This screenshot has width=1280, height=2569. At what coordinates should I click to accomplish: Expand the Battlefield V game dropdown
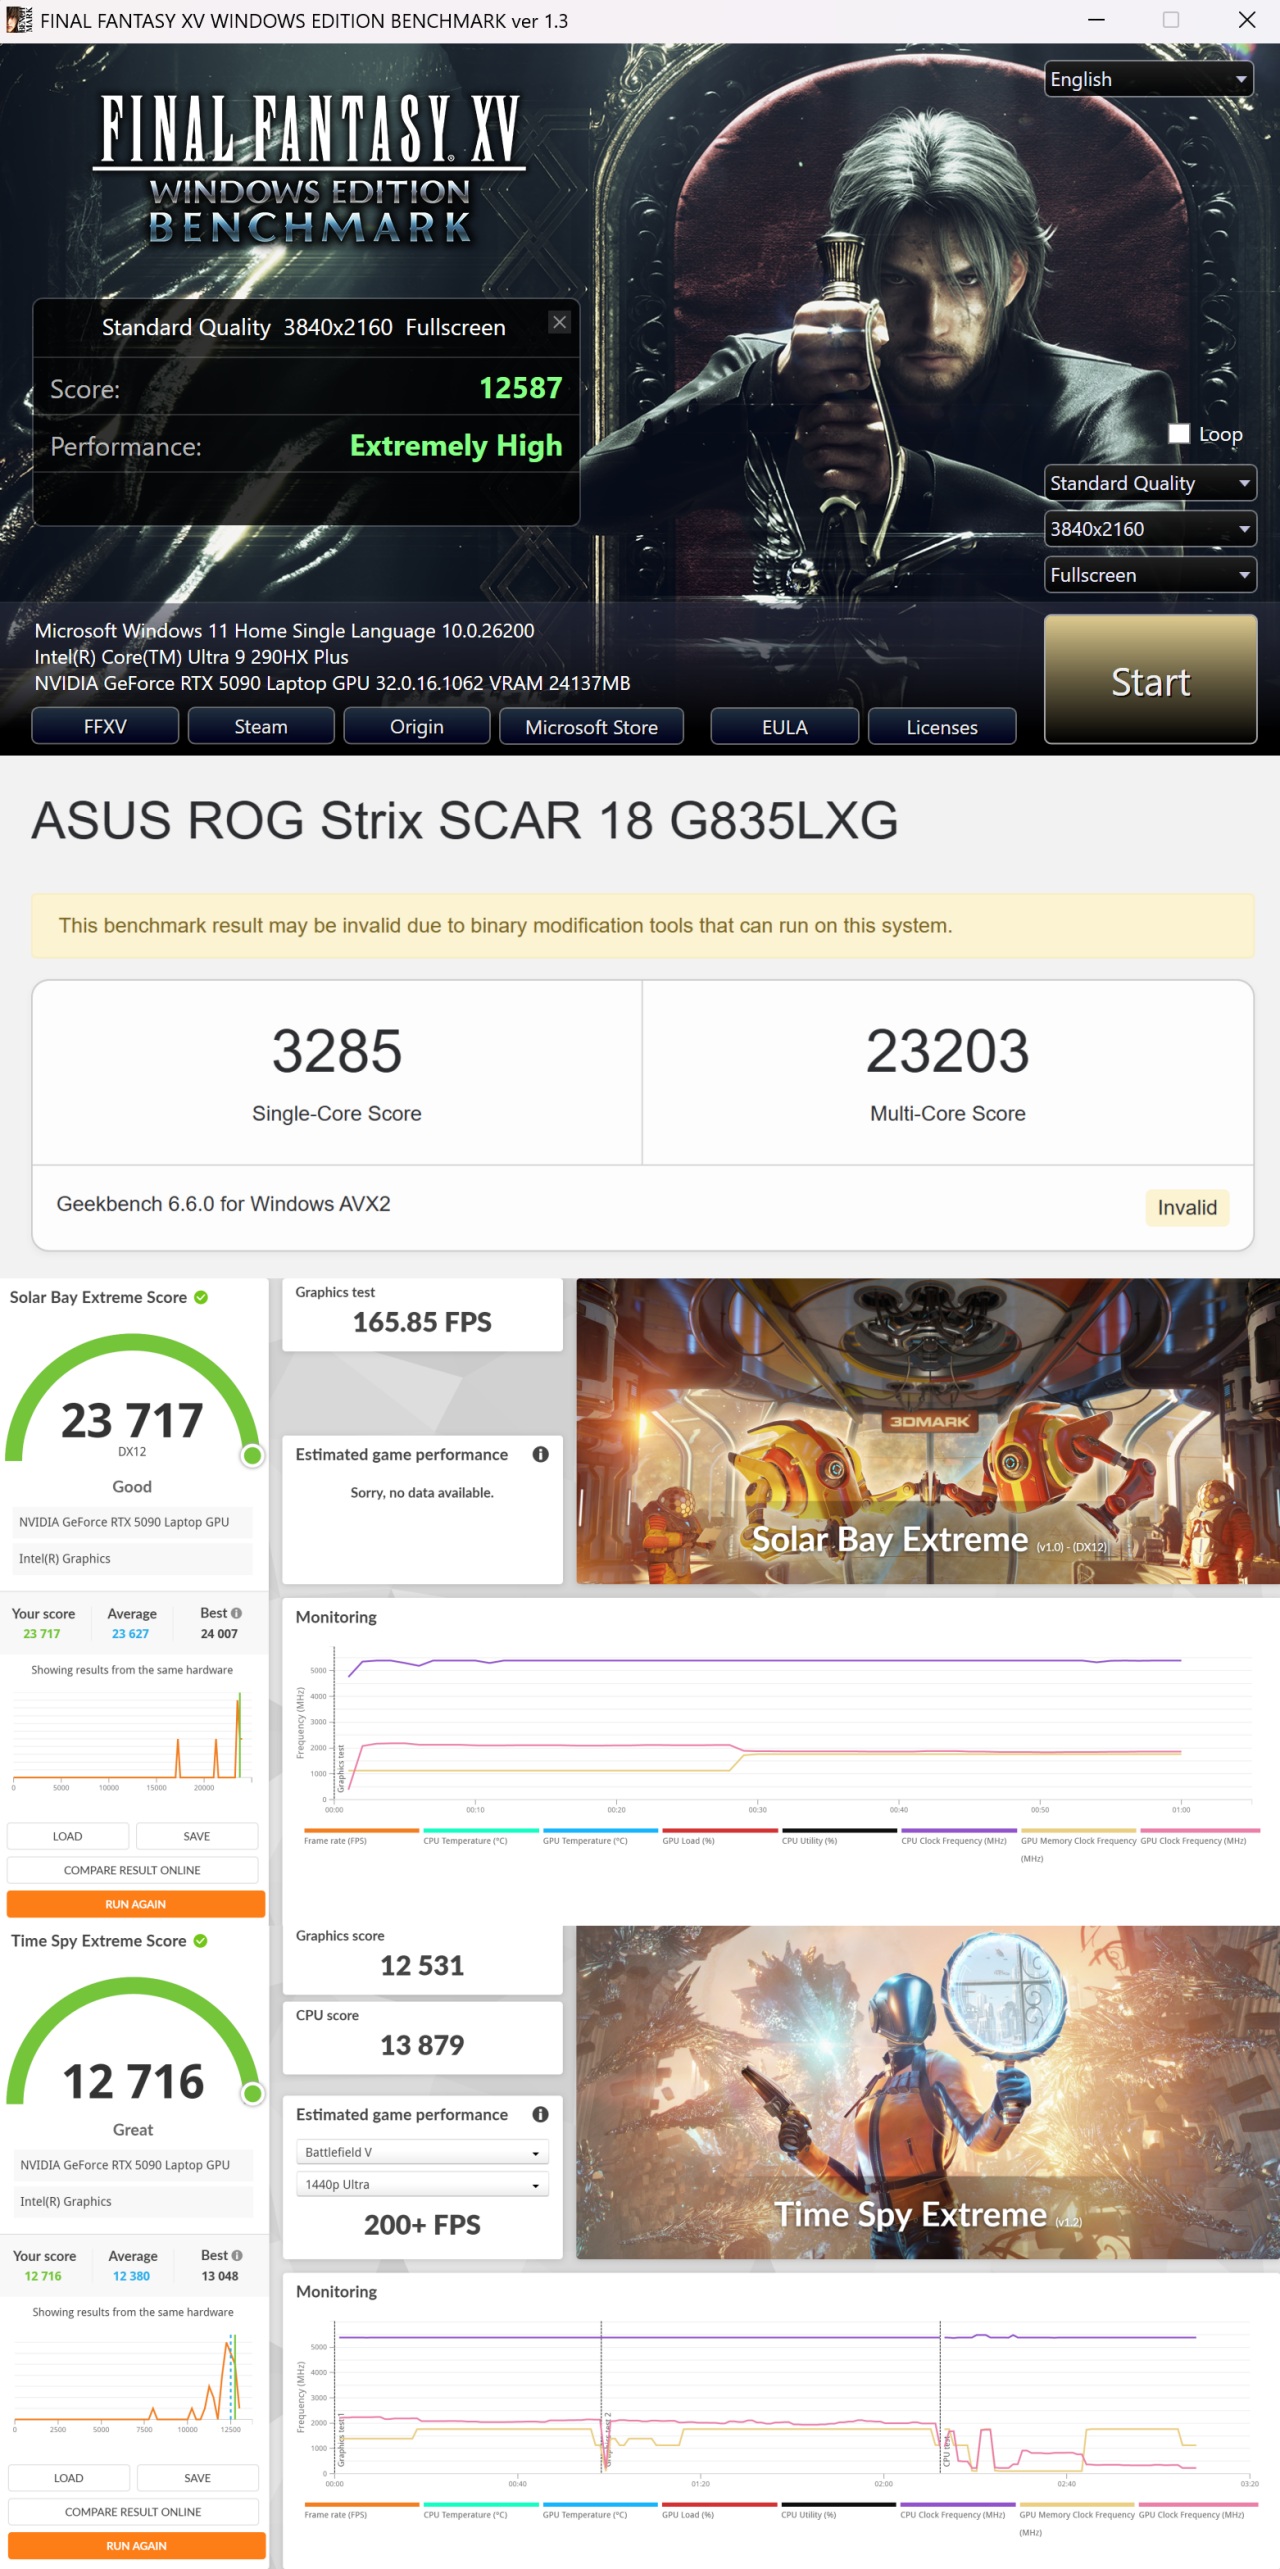[422, 2152]
